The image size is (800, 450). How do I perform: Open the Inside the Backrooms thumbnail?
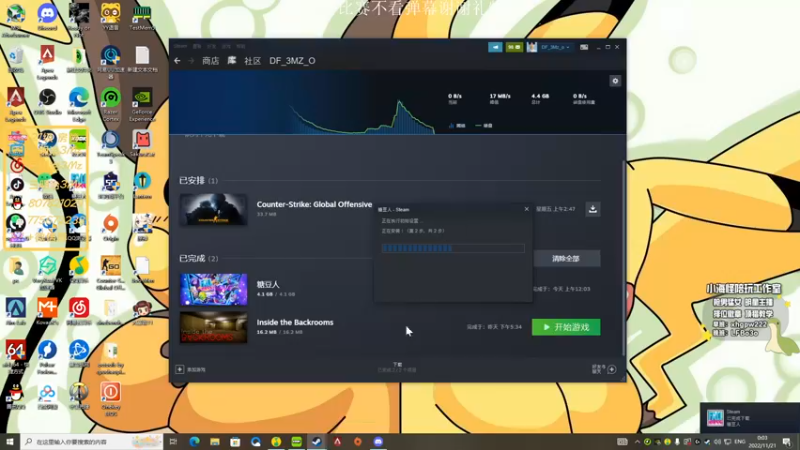(213, 327)
